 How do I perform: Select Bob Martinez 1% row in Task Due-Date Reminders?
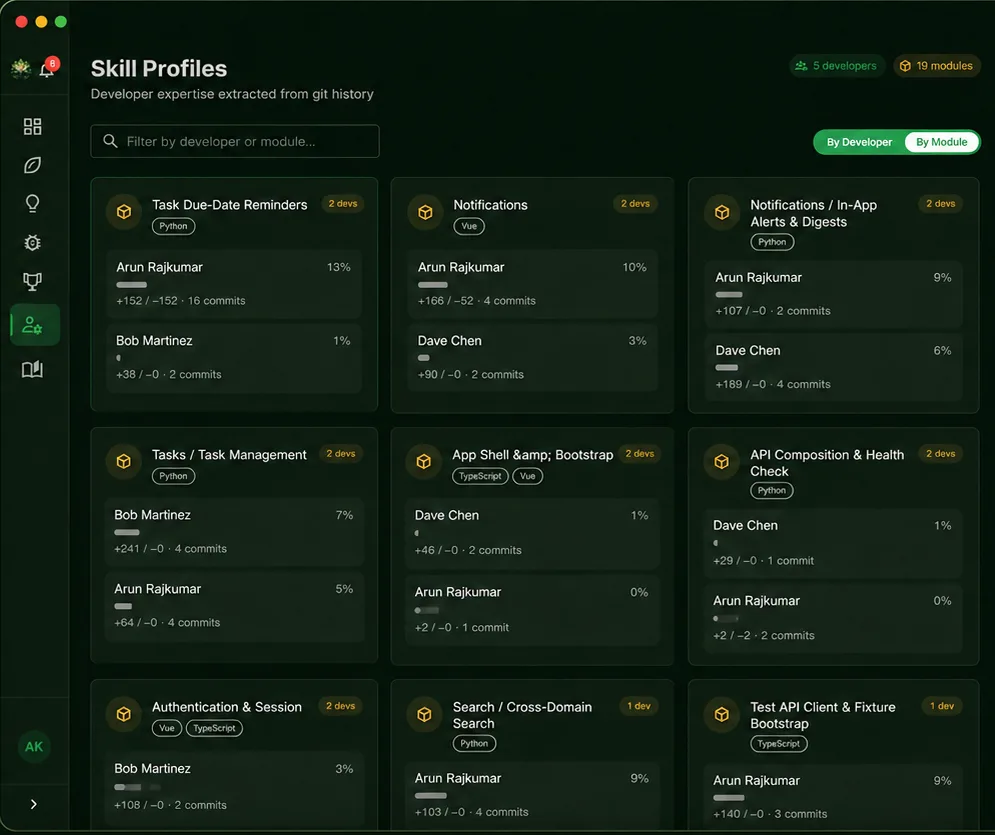click(234, 358)
